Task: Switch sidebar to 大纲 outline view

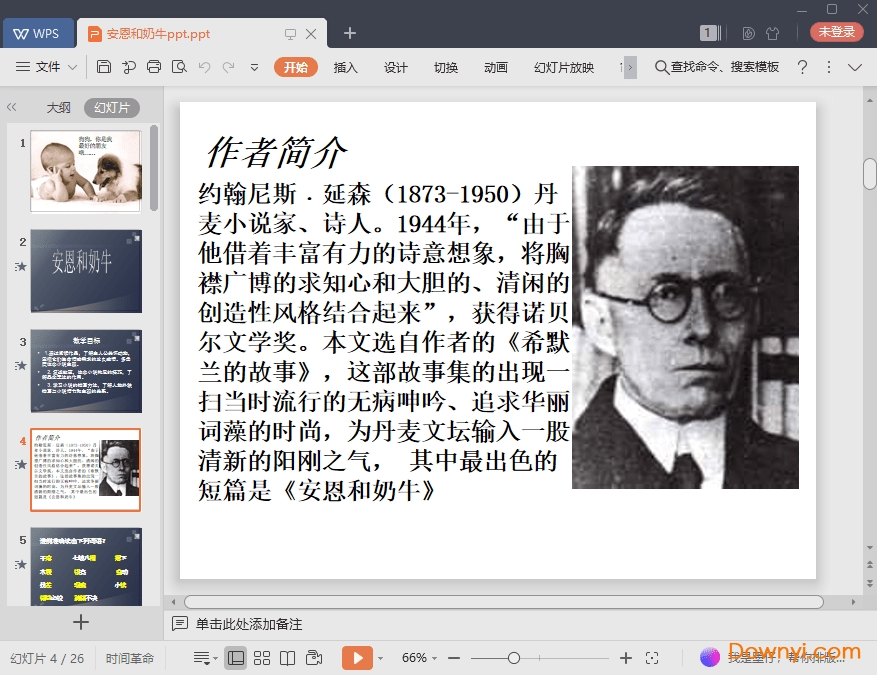Action: pos(58,108)
